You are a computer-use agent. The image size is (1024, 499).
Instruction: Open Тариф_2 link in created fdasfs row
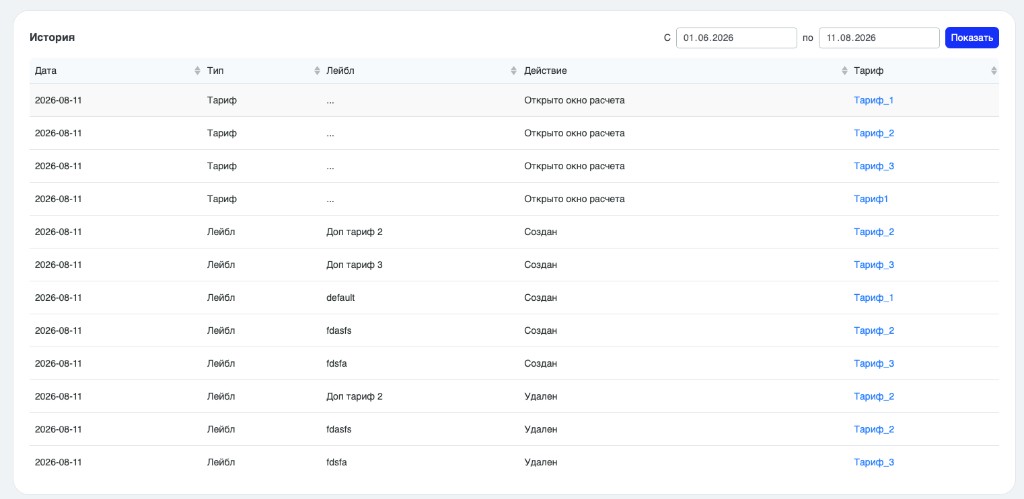pos(874,330)
